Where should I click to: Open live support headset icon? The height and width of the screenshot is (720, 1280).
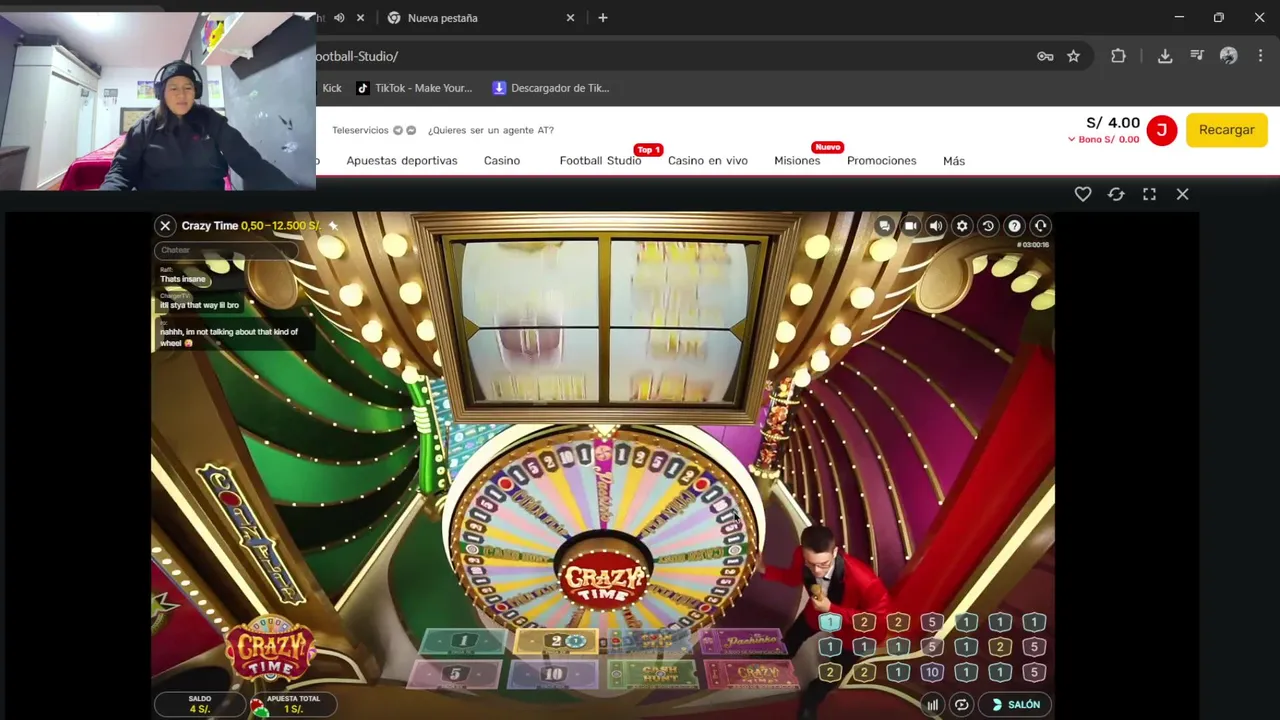pos(1040,226)
